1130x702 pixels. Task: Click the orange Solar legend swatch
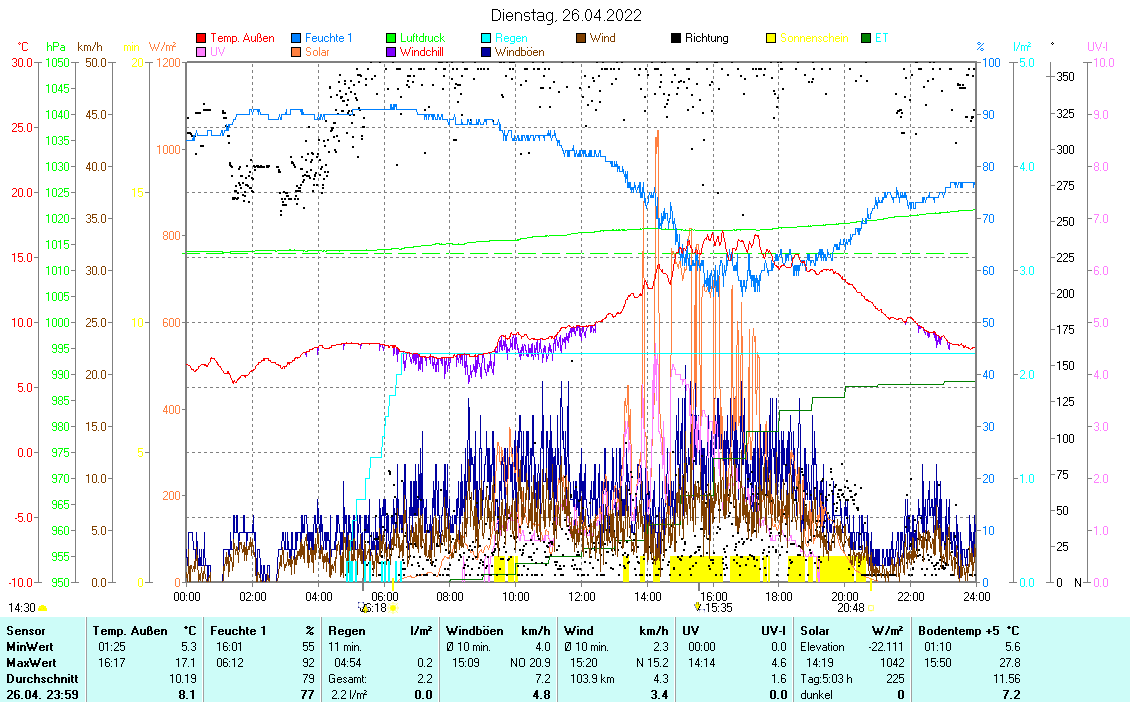point(297,51)
